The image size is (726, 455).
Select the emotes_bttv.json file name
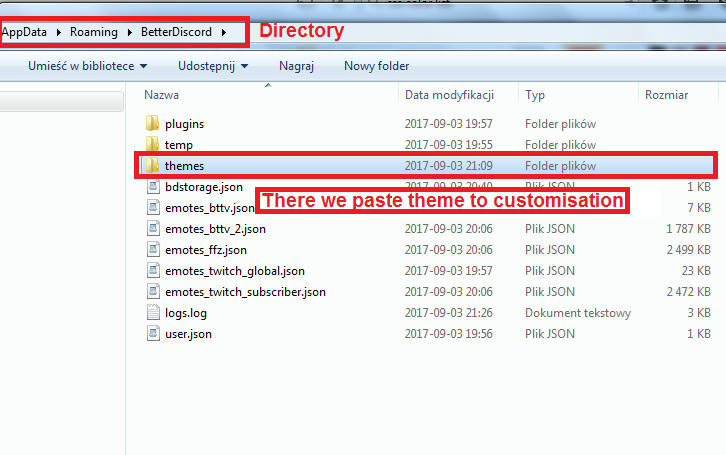(x=209, y=208)
